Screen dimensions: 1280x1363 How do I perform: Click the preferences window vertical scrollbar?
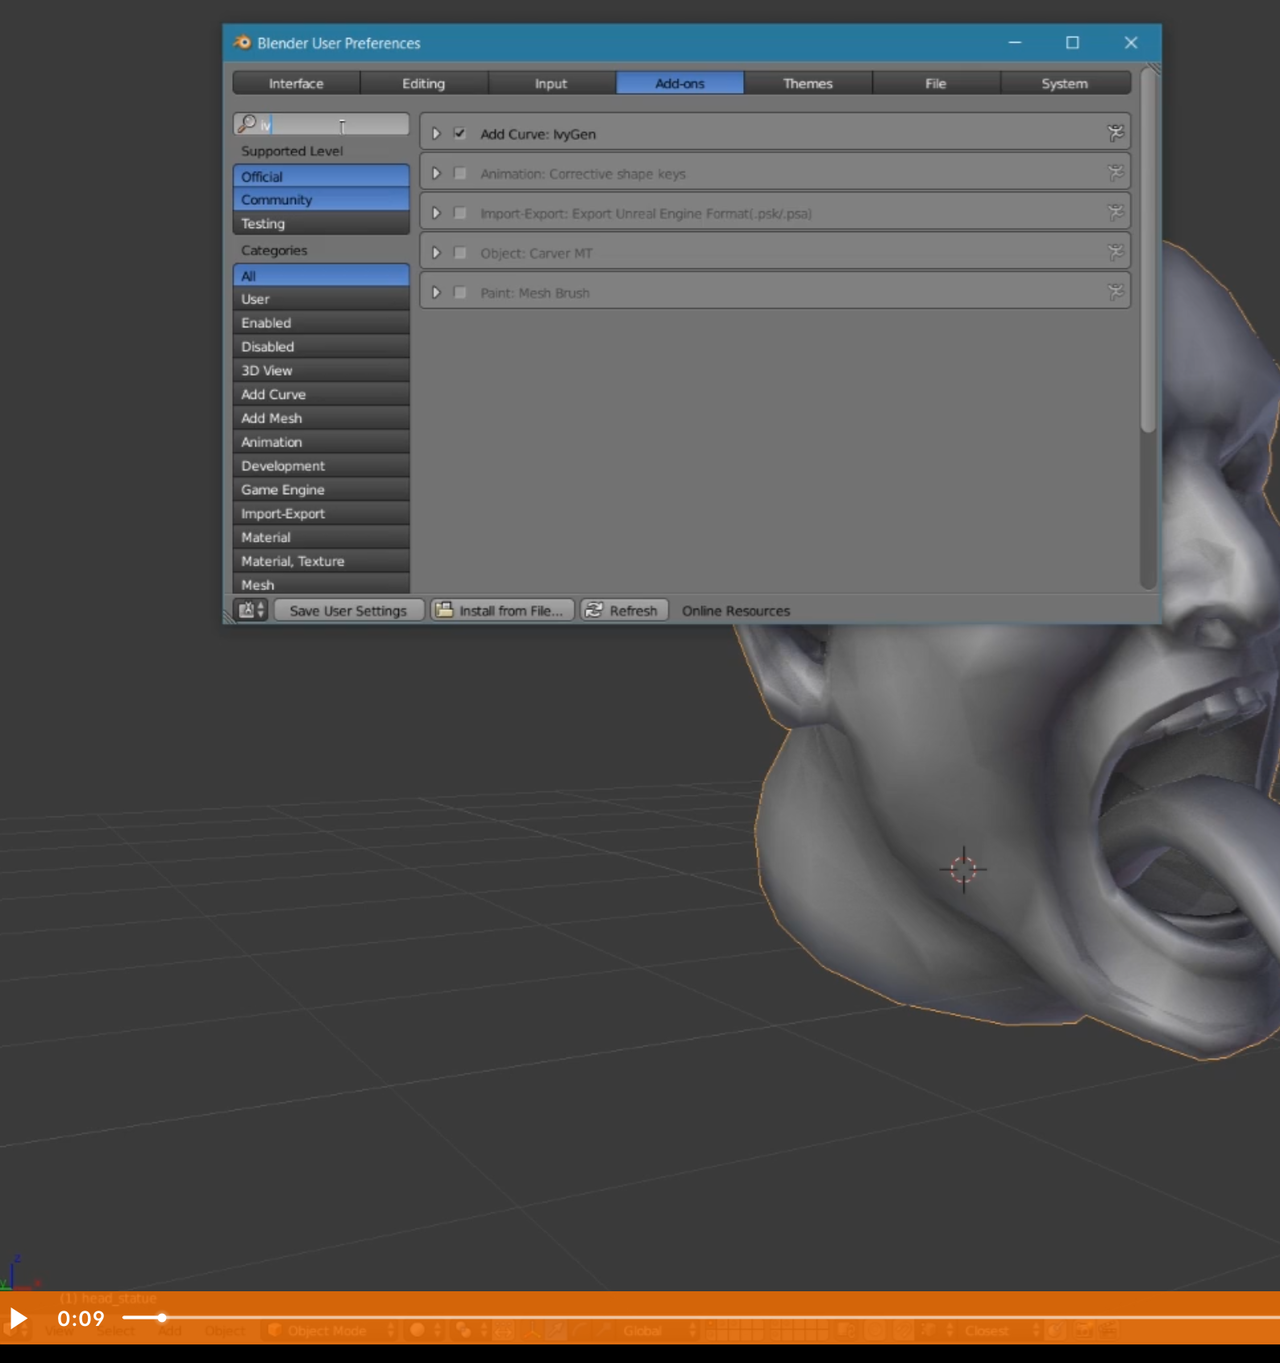[1148, 250]
